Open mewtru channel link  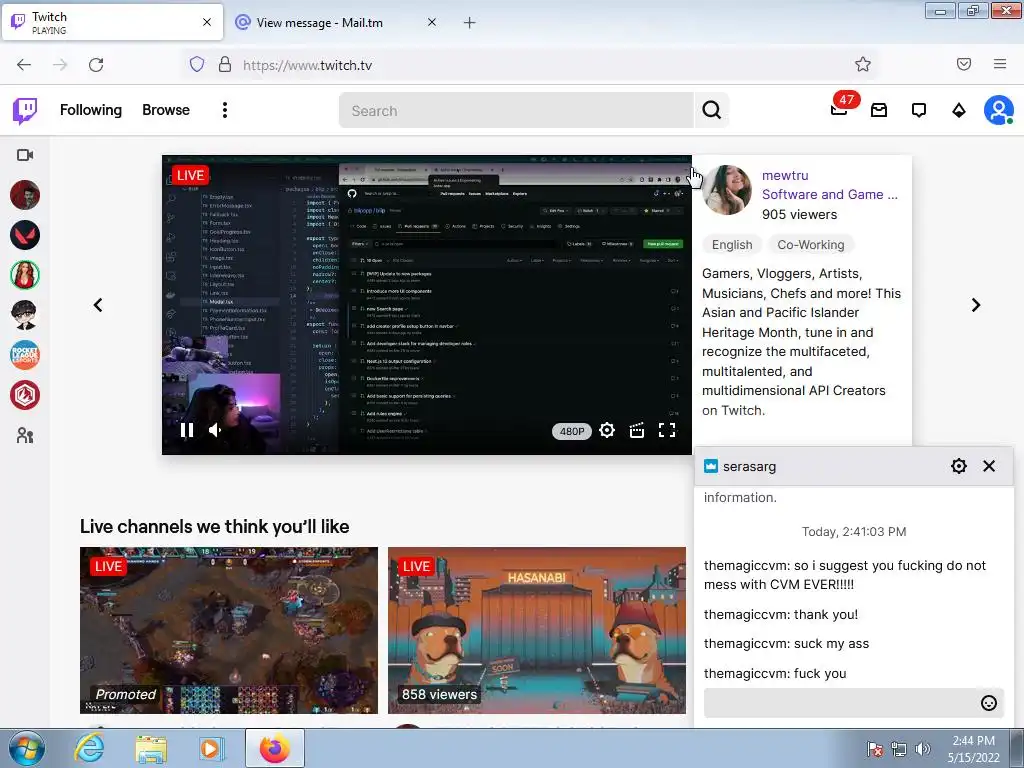click(x=785, y=175)
